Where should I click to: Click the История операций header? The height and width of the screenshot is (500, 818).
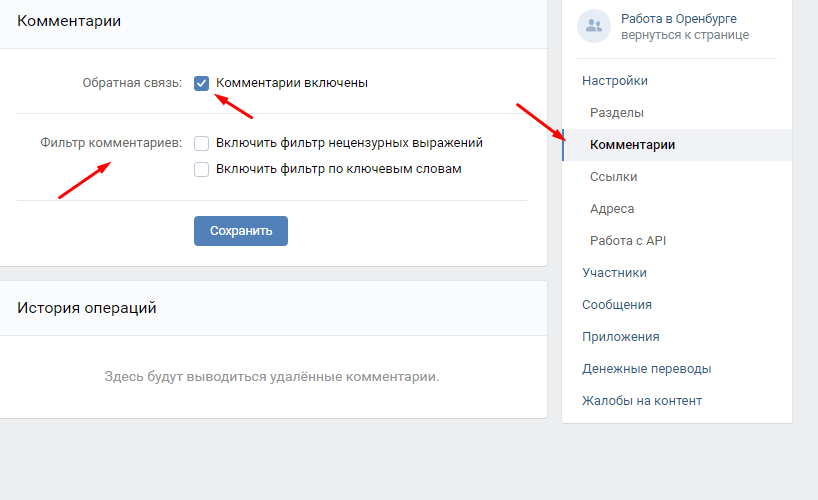[87, 308]
